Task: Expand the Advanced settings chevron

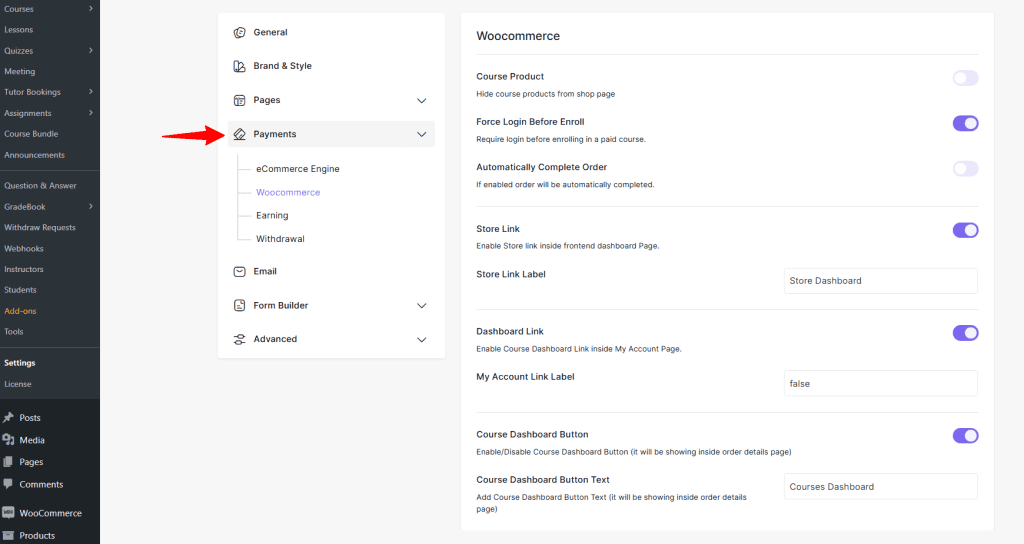Action: (x=422, y=340)
